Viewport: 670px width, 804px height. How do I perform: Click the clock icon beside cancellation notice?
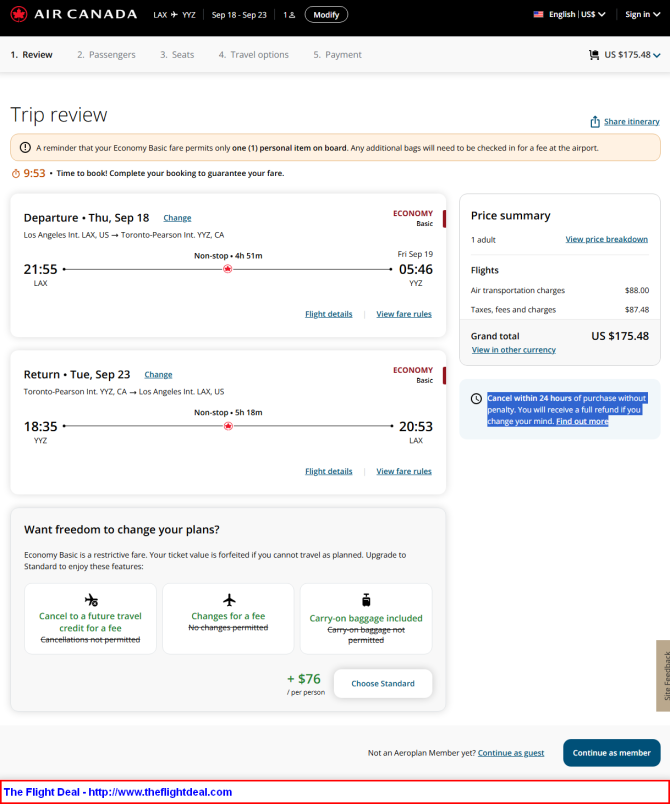click(x=476, y=398)
